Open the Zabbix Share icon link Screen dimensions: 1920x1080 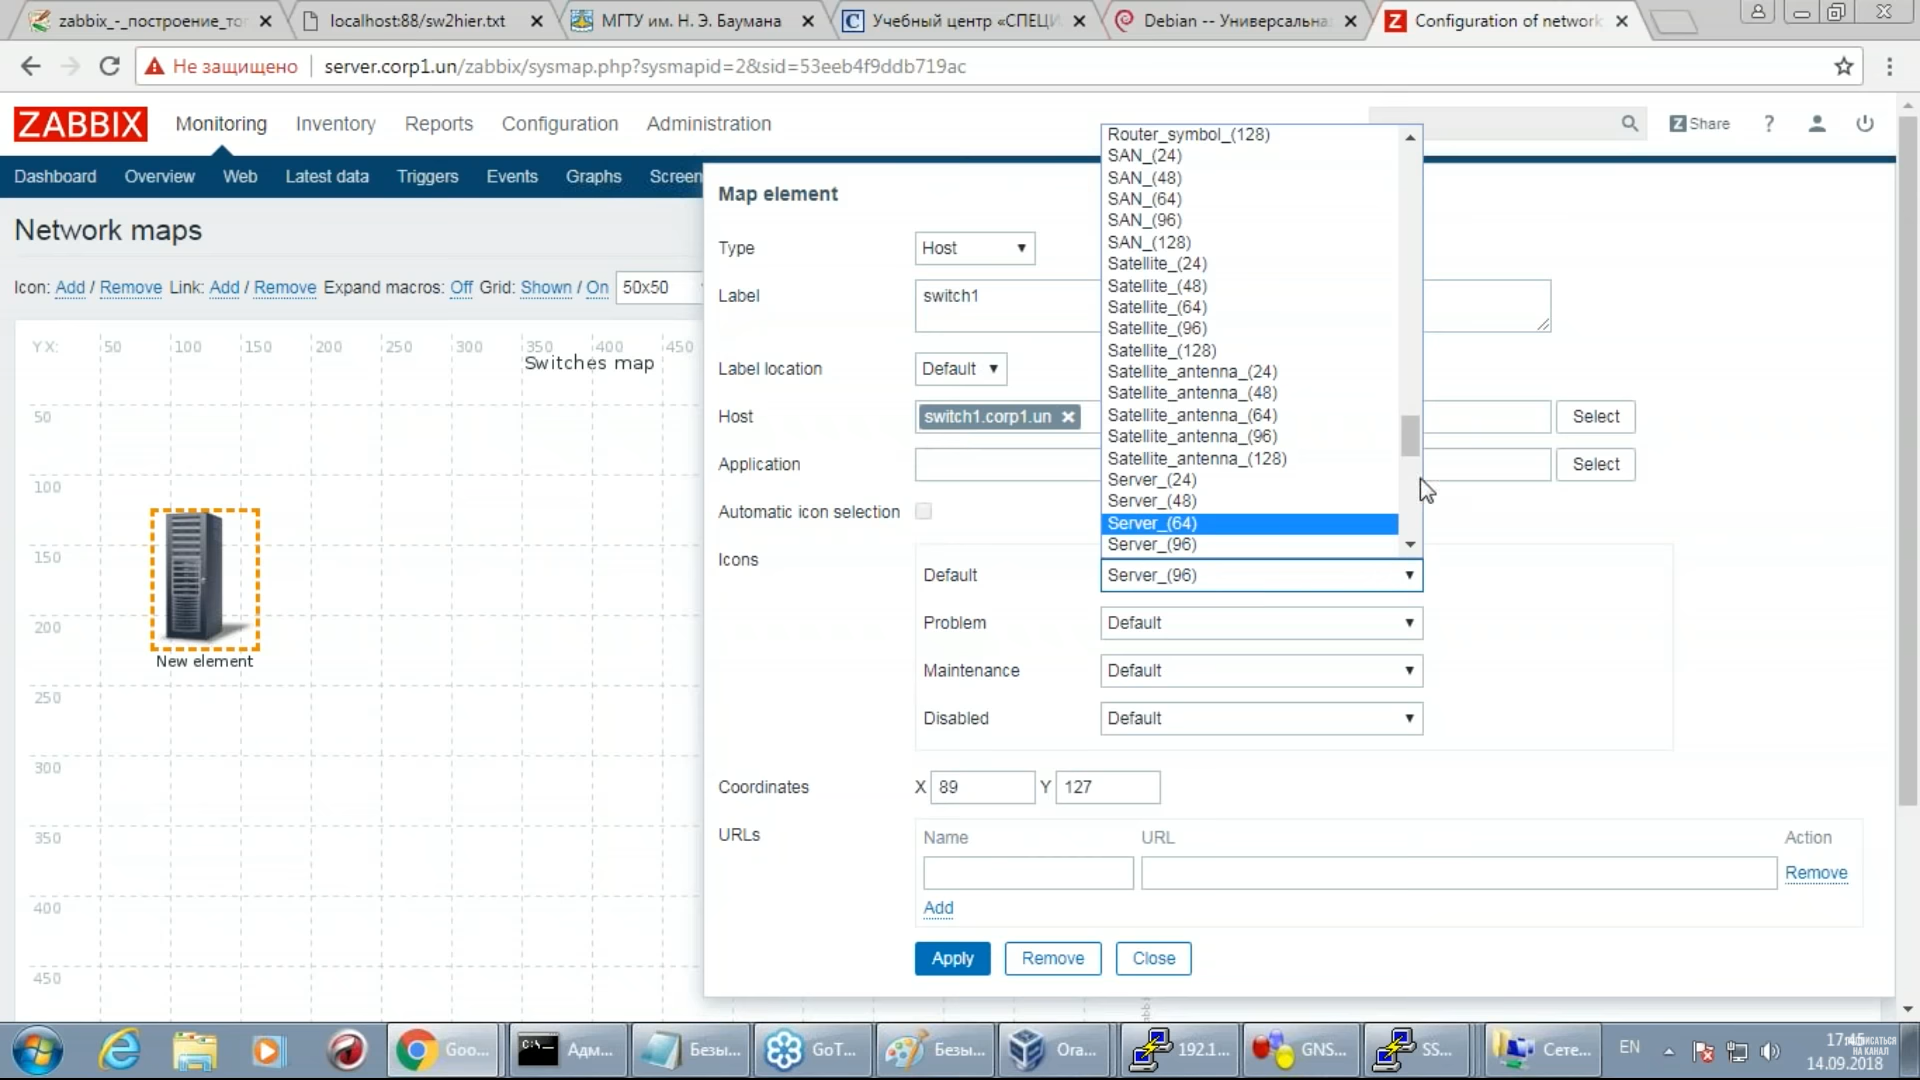pyautogui.click(x=1699, y=123)
